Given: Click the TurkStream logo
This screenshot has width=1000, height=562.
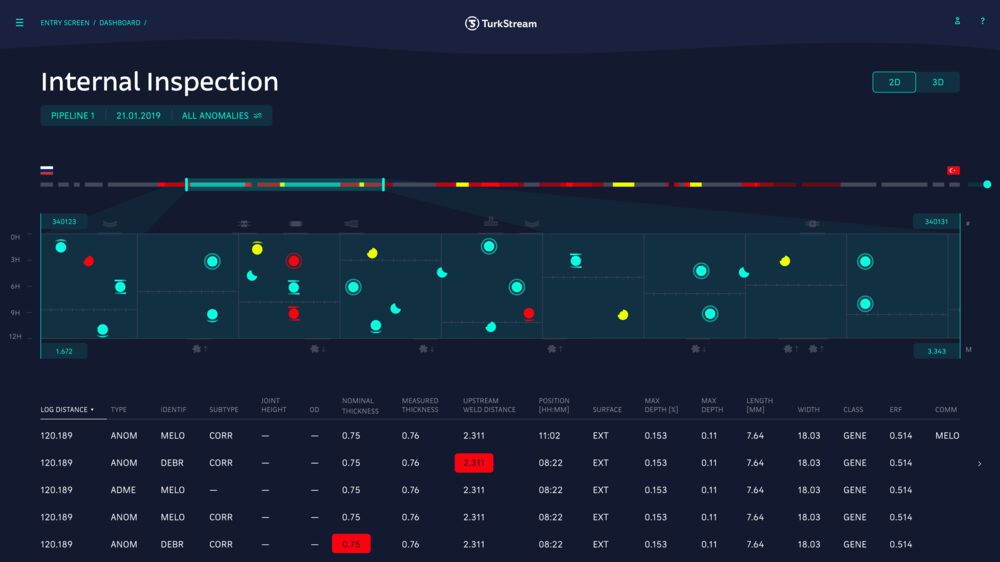Looking at the screenshot, I should coord(500,23).
